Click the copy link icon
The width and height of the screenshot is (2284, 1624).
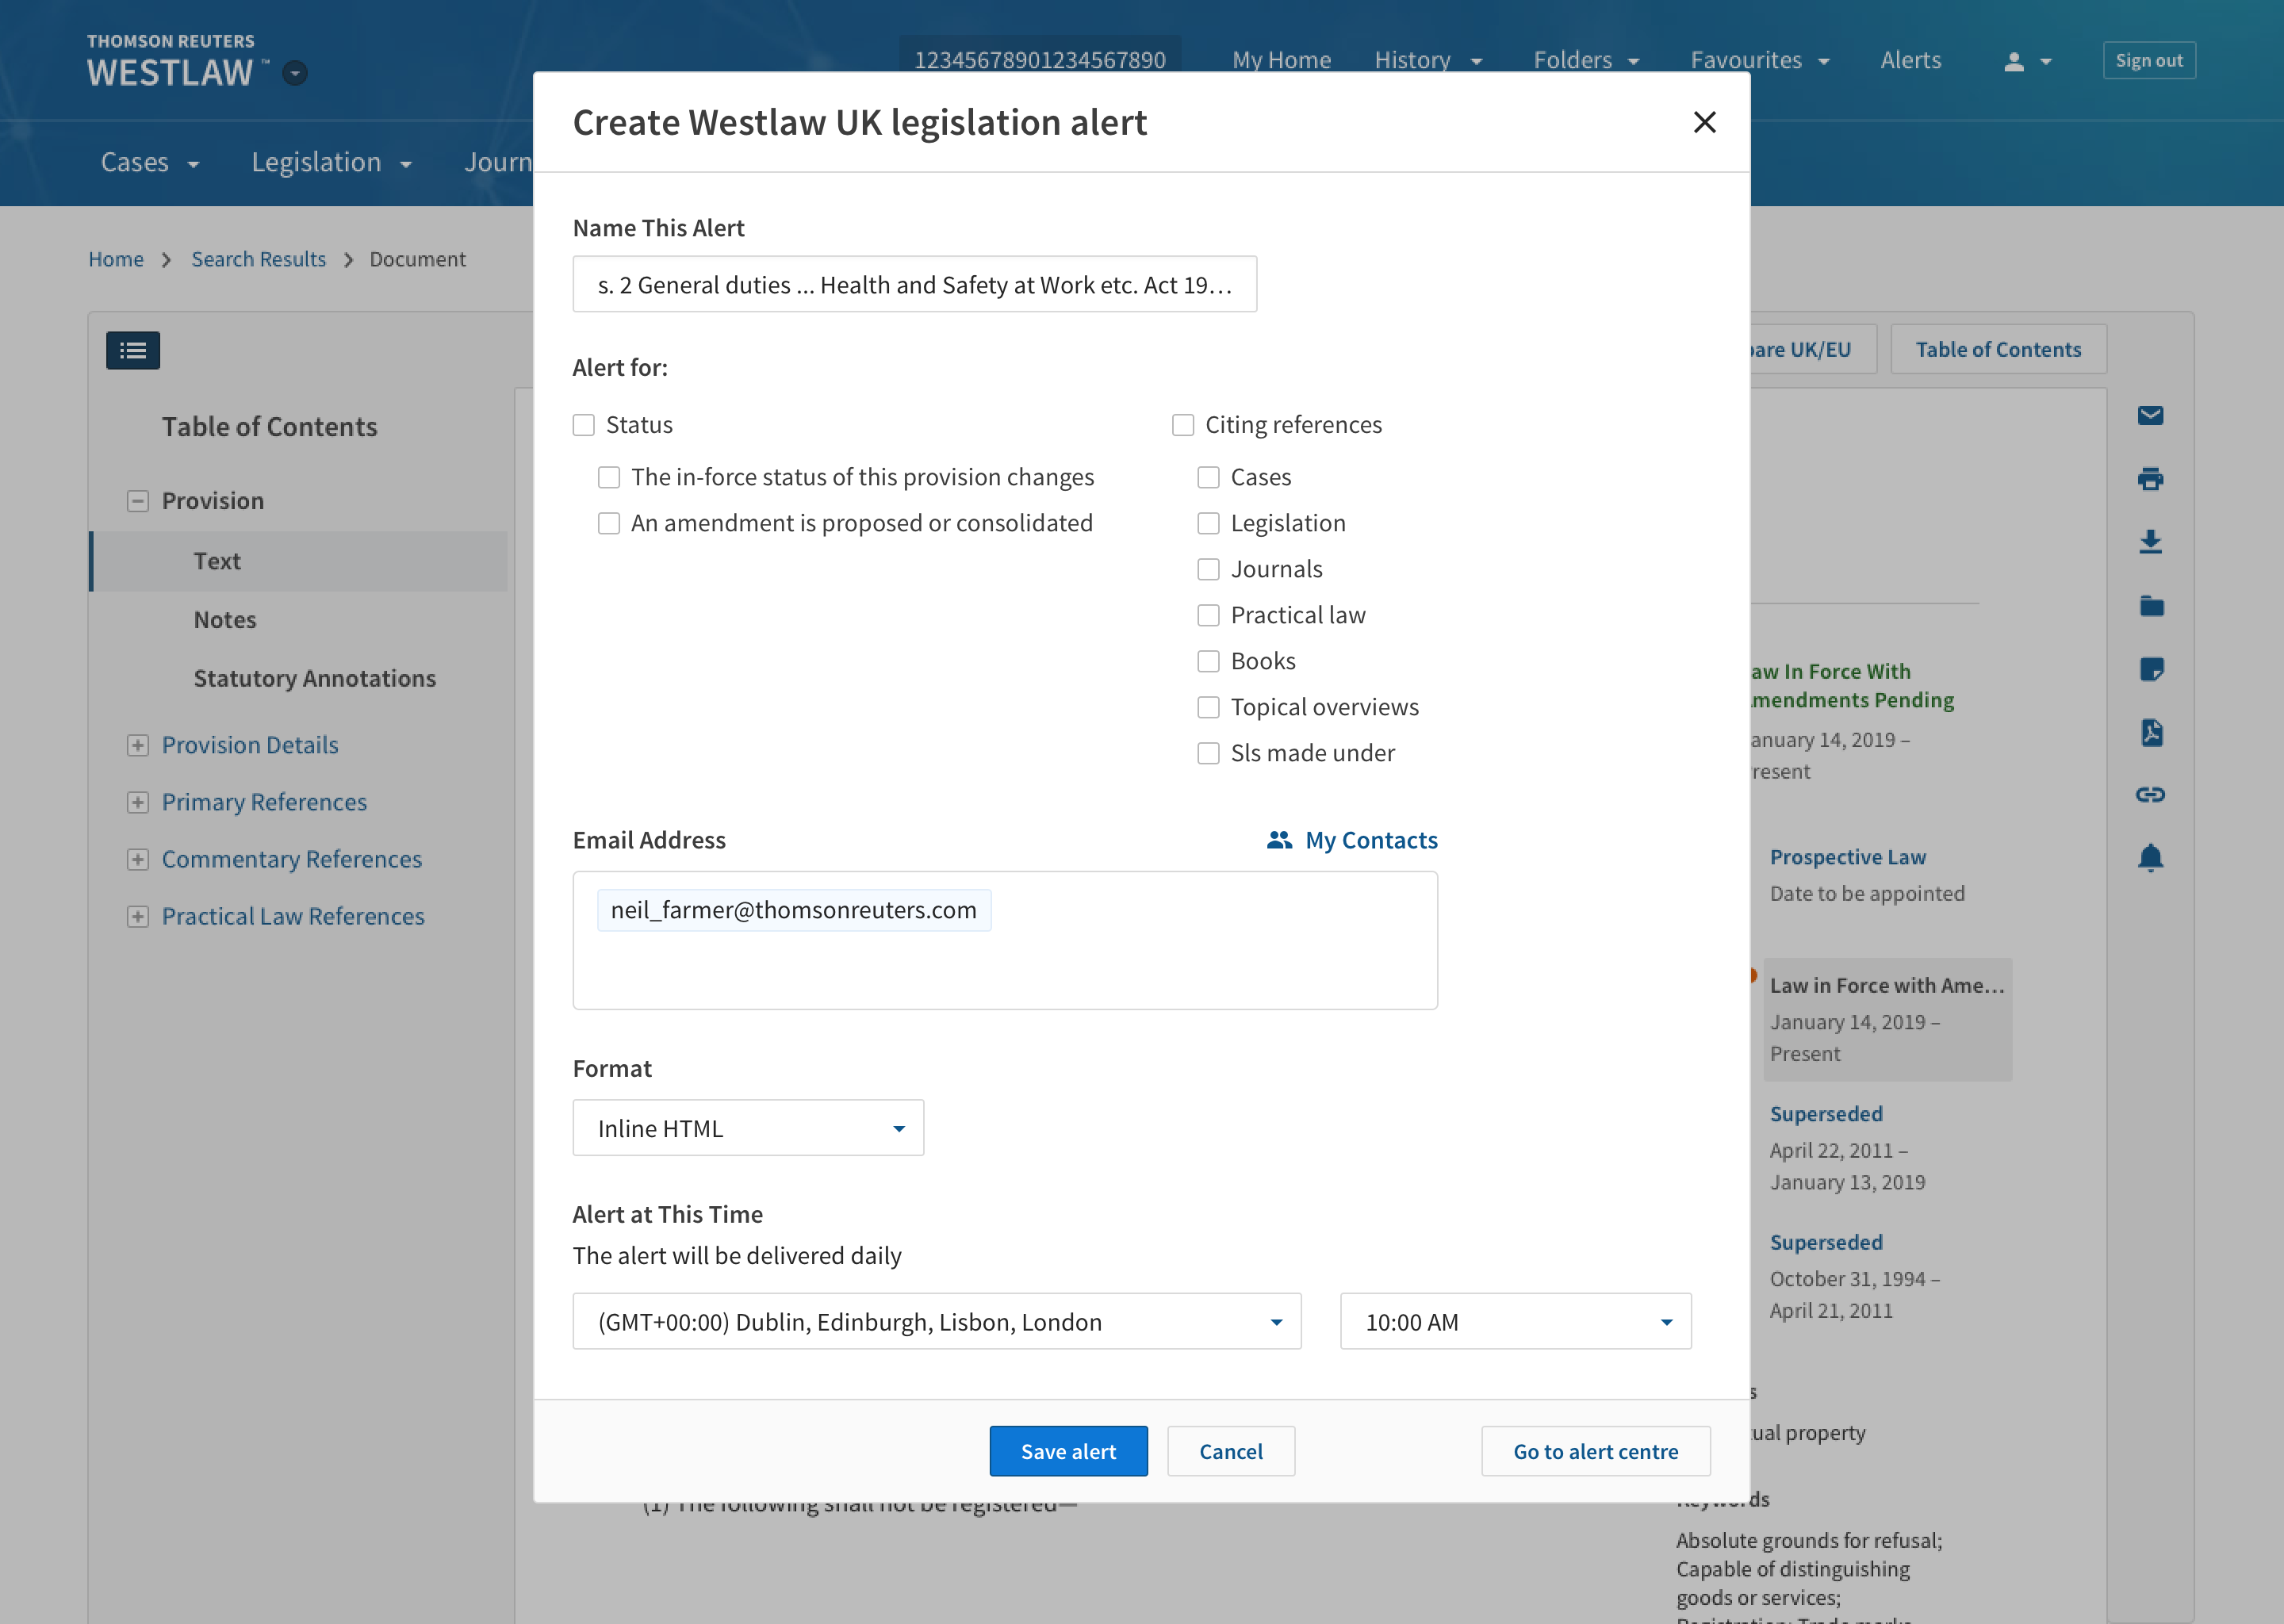[2150, 794]
